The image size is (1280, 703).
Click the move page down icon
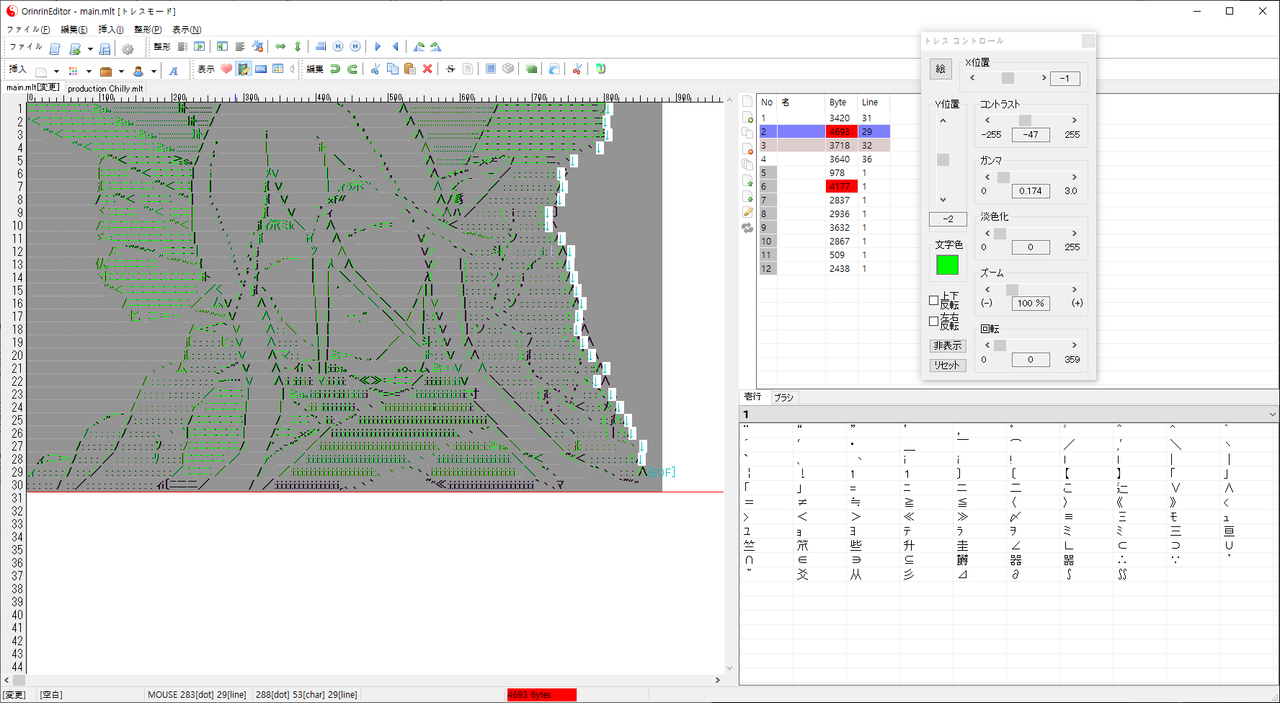pos(747,196)
